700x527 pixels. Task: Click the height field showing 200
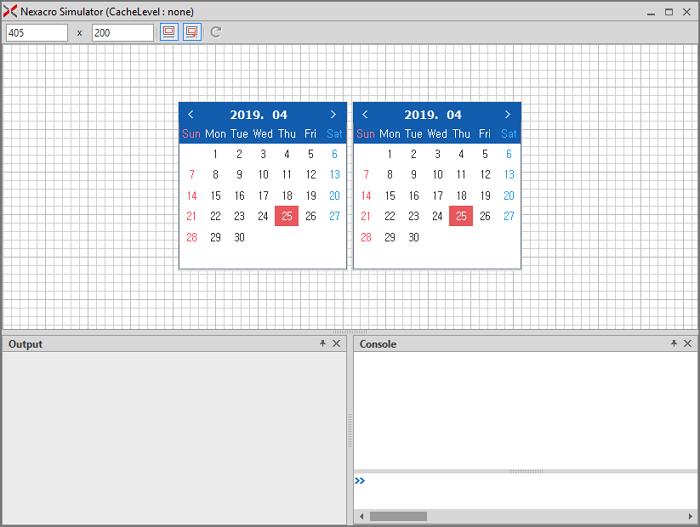122,33
